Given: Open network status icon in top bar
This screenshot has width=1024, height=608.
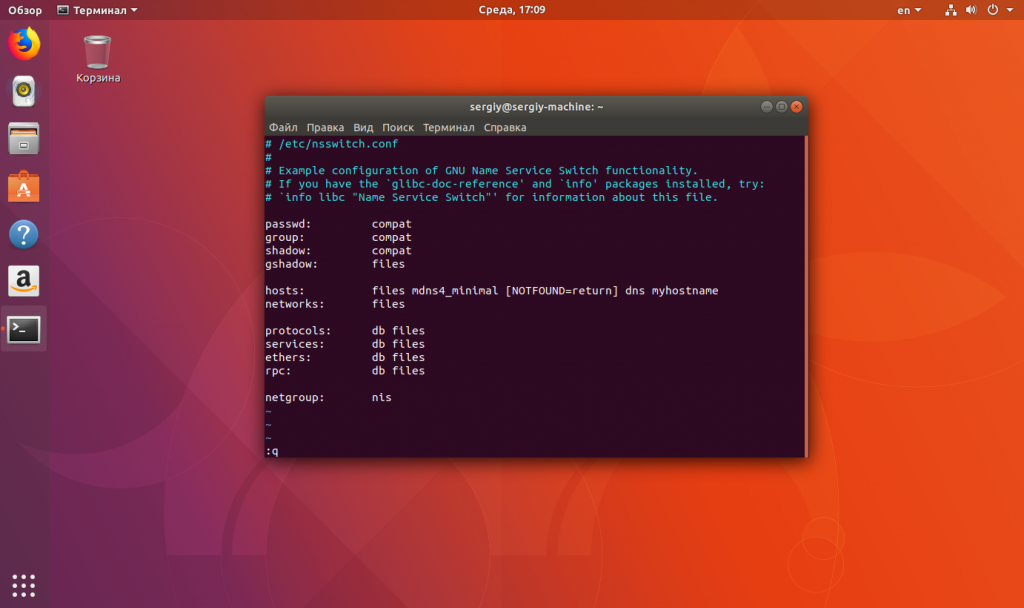Looking at the screenshot, I should 950,10.
